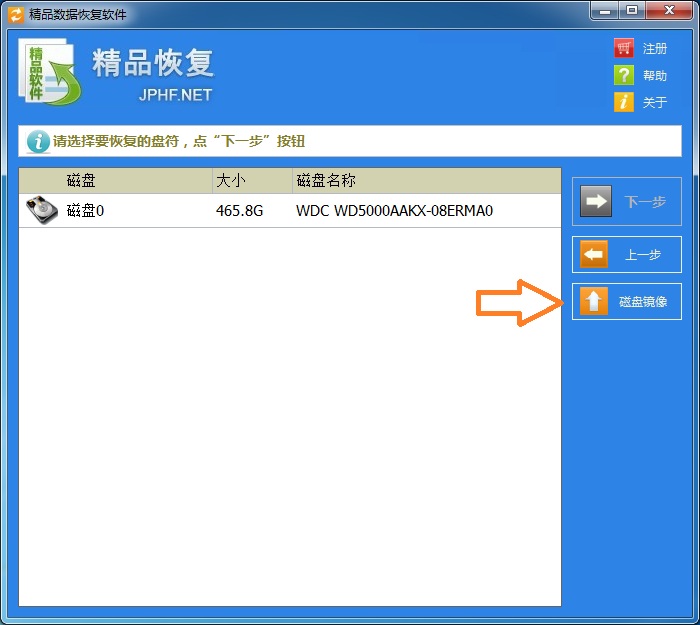Maximize the 精品数据恢复软件 window
The width and height of the screenshot is (700, 625).
[632, 11]
